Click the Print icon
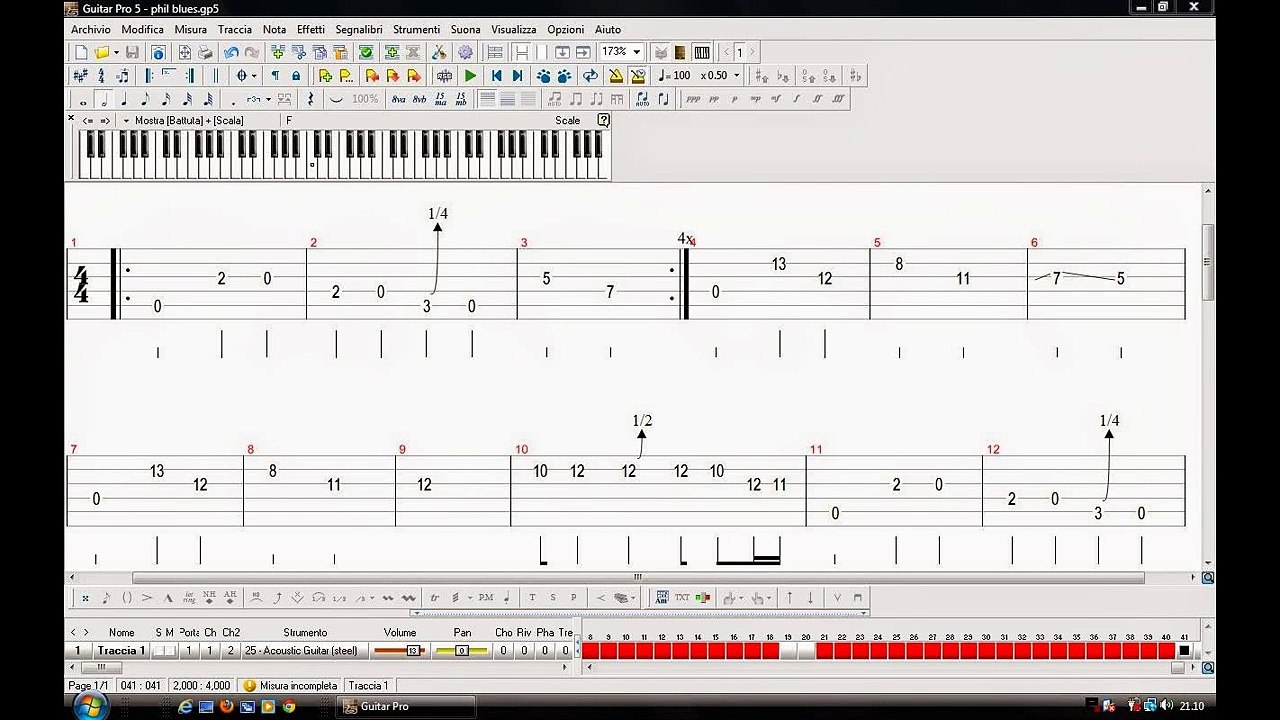This screenshot has height=720, width=1280. click(205, 52)
